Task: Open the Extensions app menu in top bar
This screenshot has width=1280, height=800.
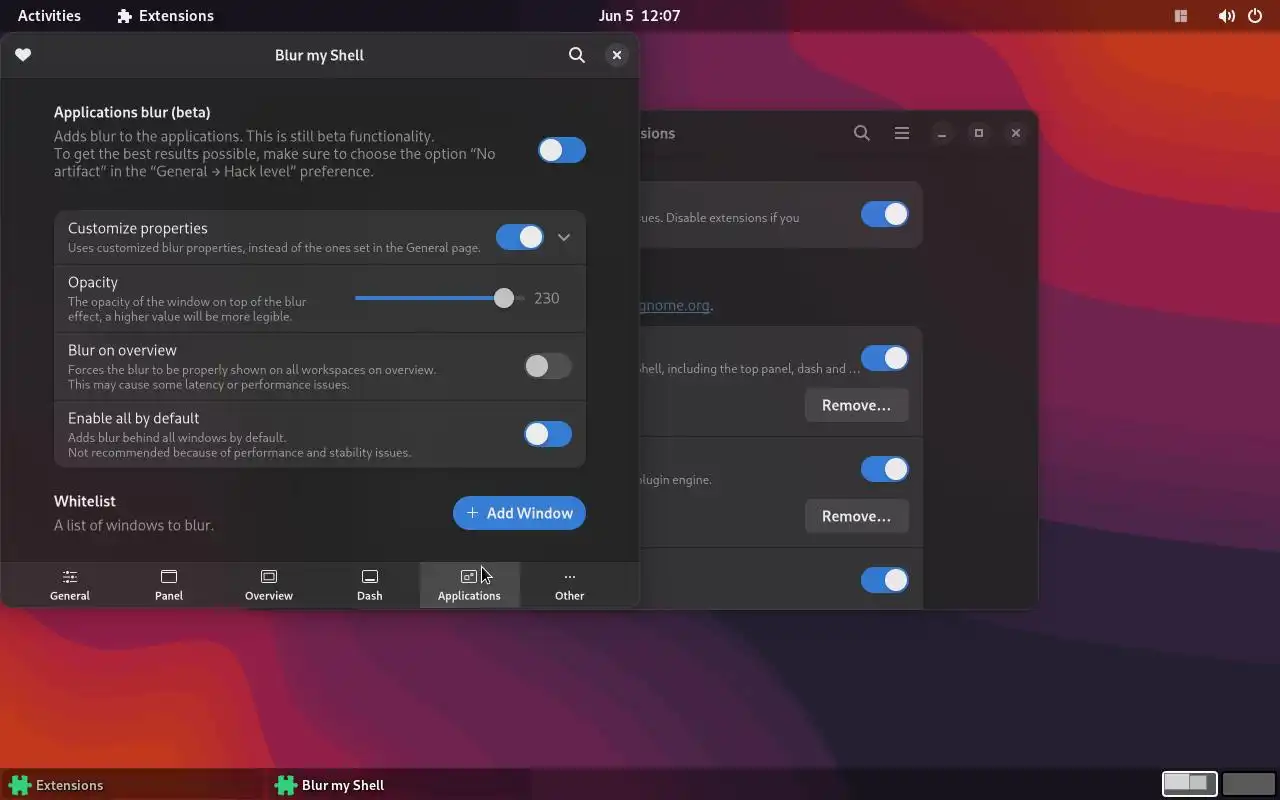Action: click(x=165, y=15)
